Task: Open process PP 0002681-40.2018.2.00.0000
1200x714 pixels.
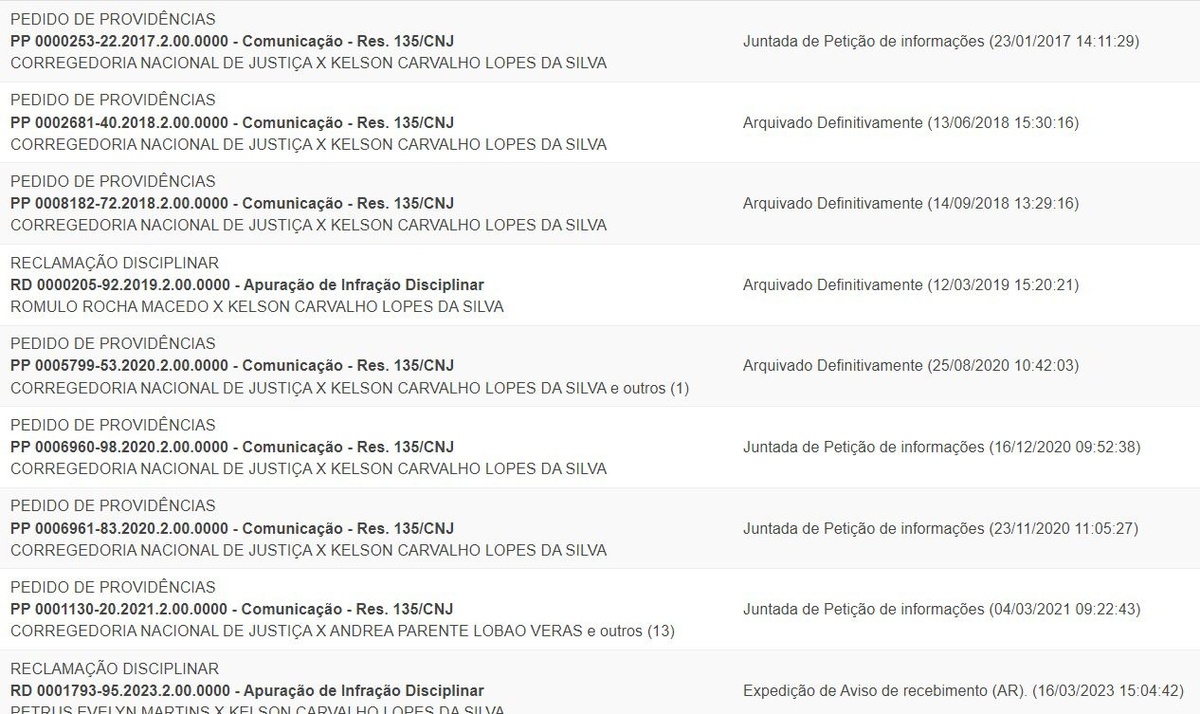Action: point(232,122)
